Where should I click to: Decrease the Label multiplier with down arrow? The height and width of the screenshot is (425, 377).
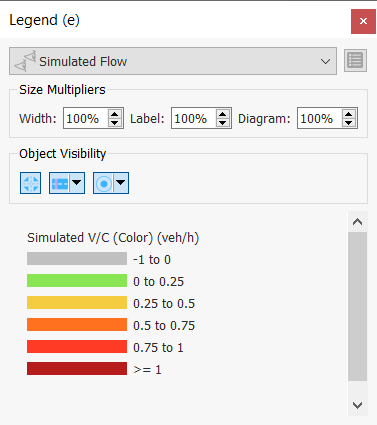coord(223,123)
